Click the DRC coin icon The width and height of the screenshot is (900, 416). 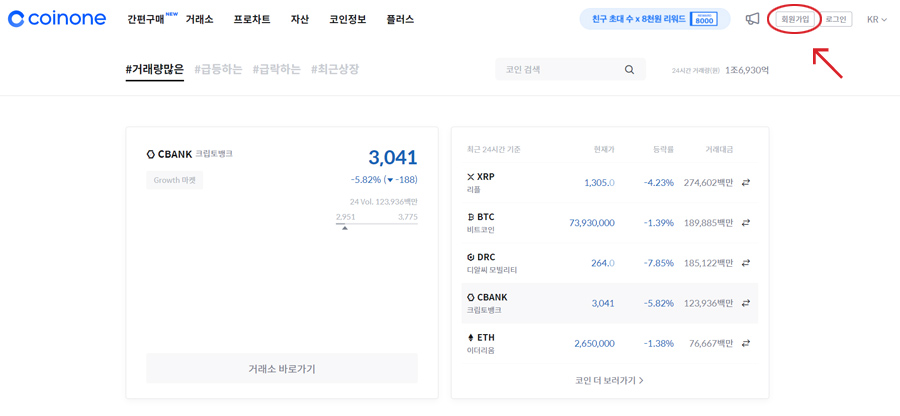click(x=471, y=257)
